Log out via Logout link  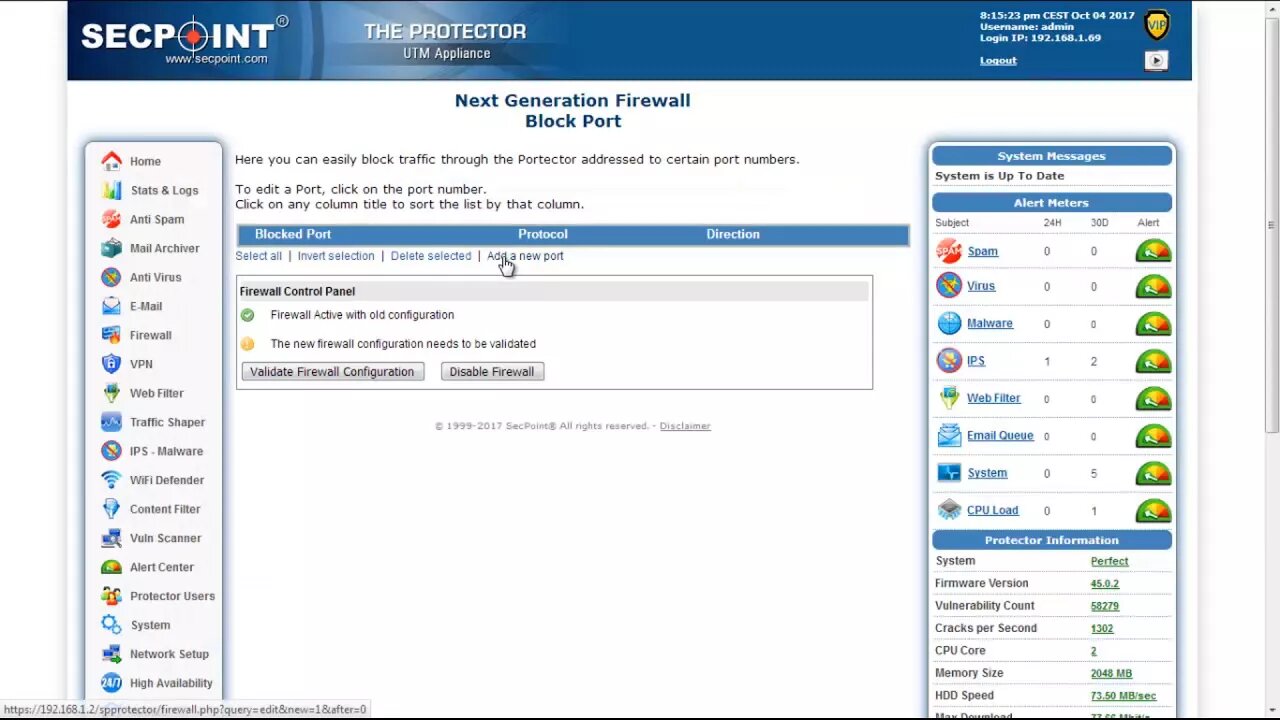pyautogui.click(x=998, y=60)
